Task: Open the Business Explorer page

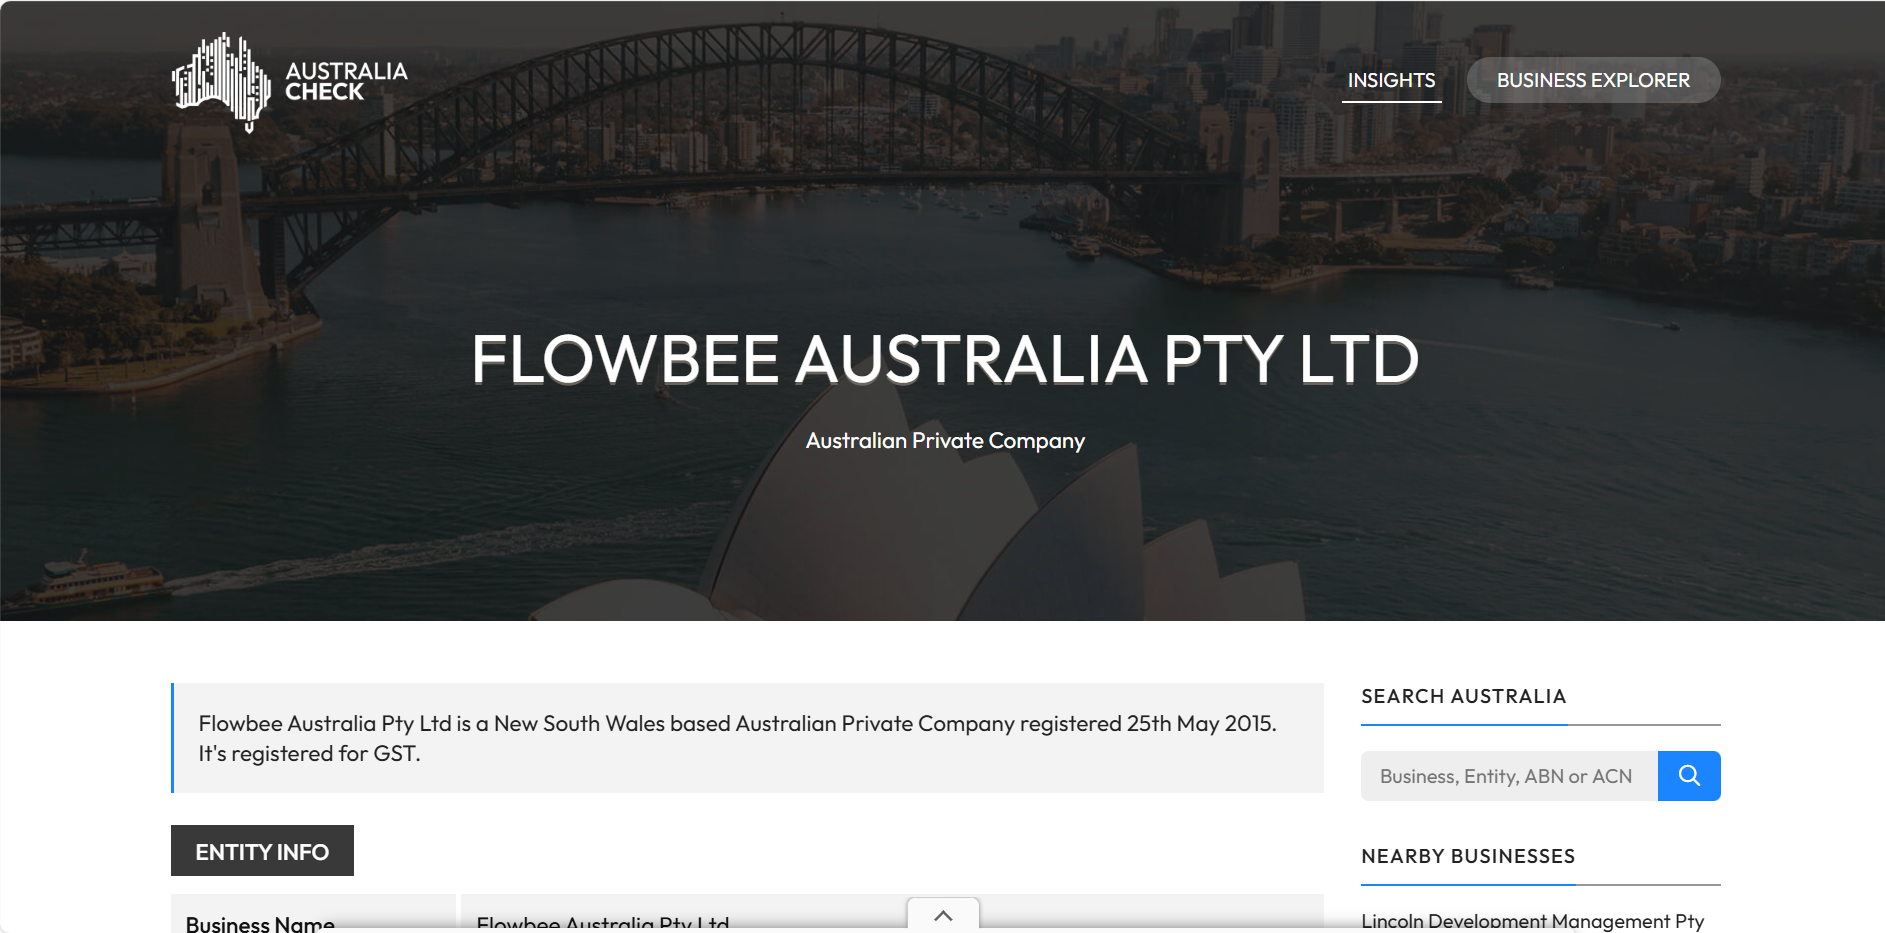Action: [x=1592, y=80]
